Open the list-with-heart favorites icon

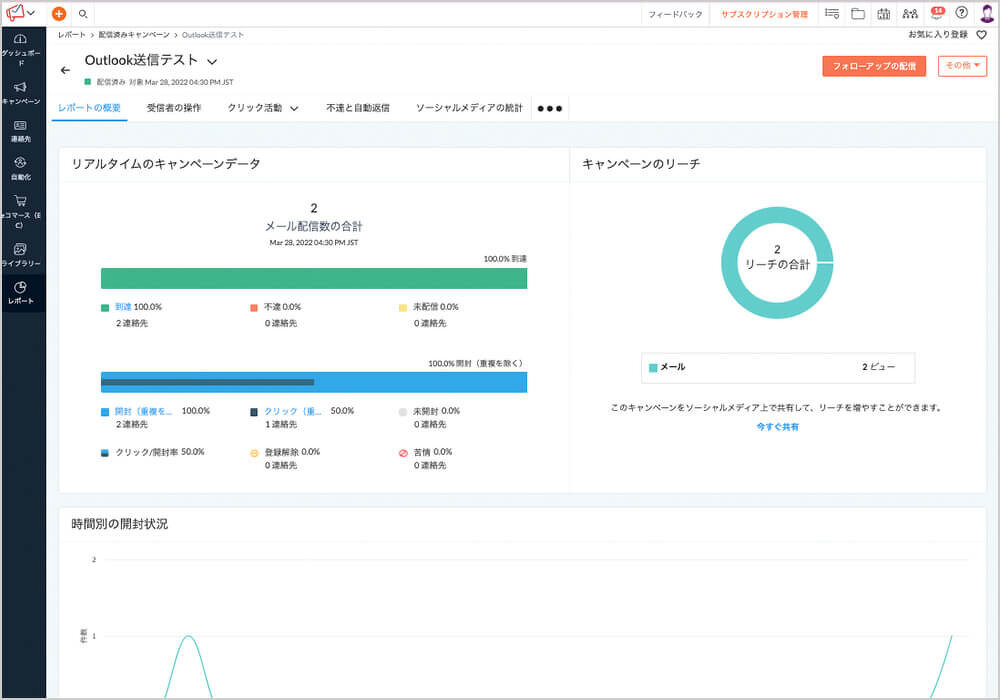(x=832, y=13)
